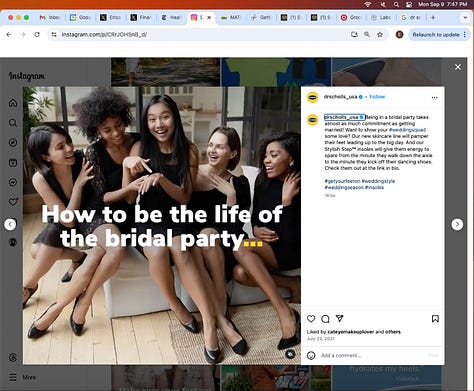474x391 pixels.
Task: Open cateyemakeuplover liker profile
Action: tap(351, 332)
